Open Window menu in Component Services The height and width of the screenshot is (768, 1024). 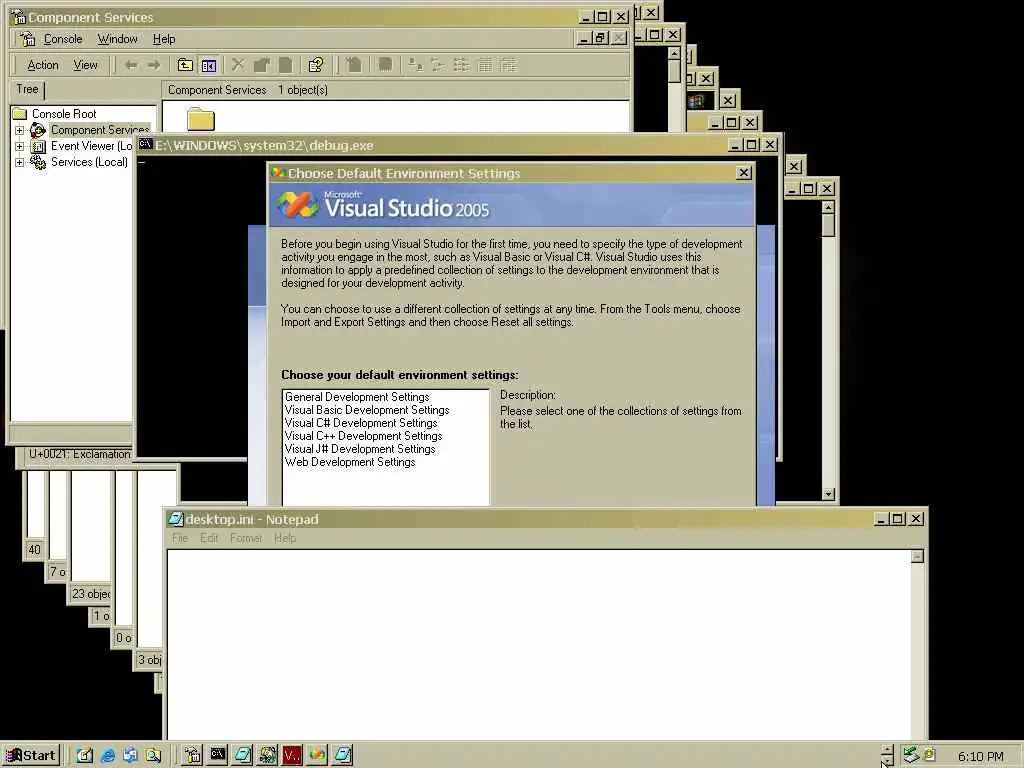click(x=118, y=39)
